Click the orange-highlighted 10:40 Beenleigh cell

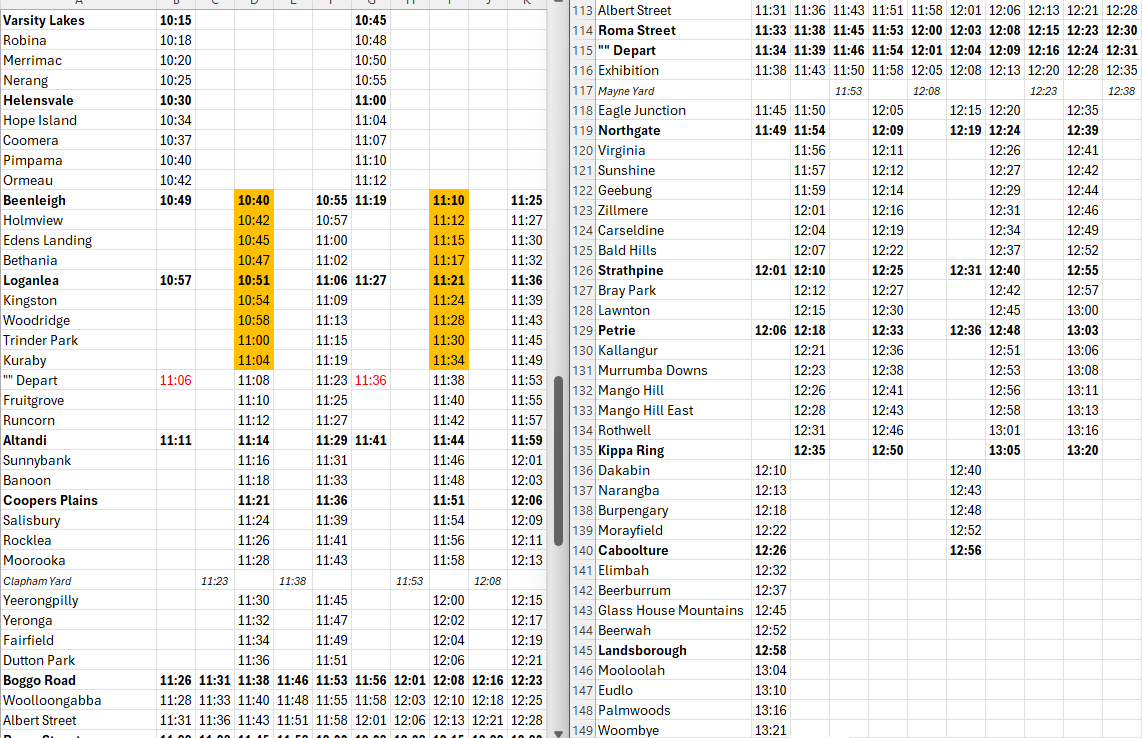click(x=254, y=200)
